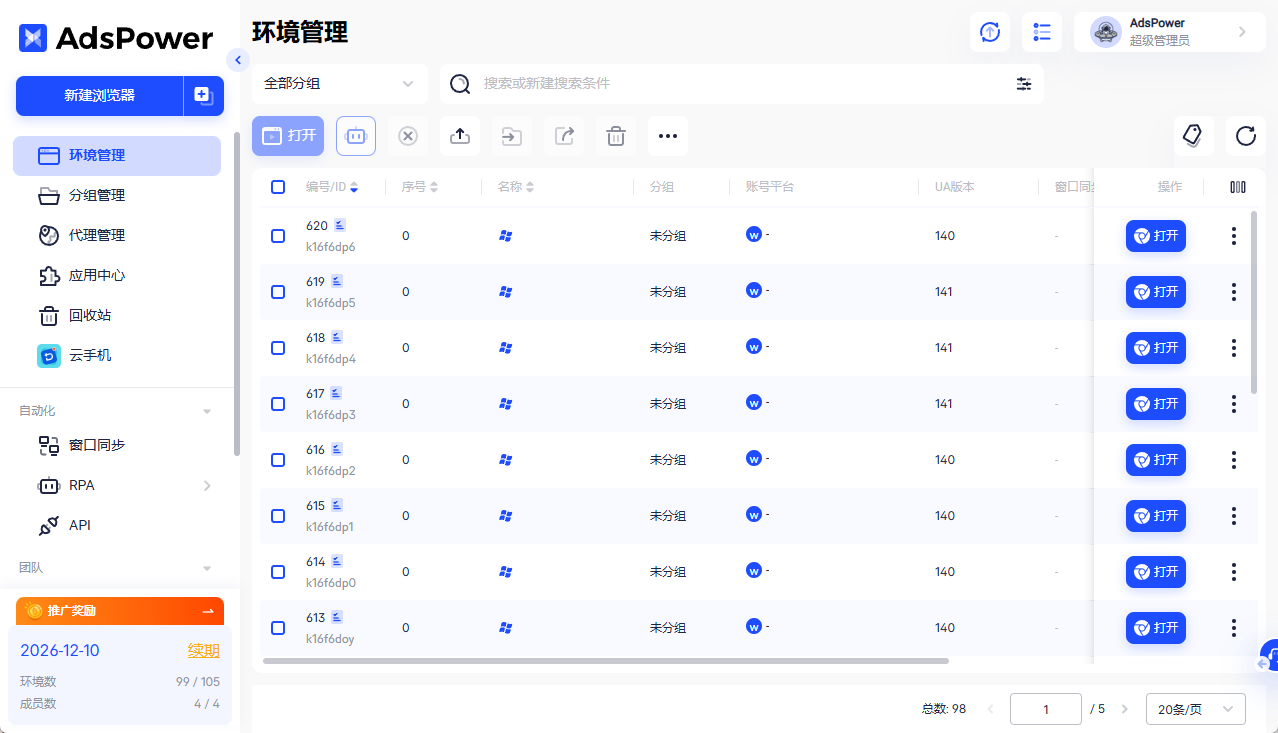Click the refresh list icon
The height and width of the screenshot is (733, 1278).
pyautogui.click(x=1245, y=135)
